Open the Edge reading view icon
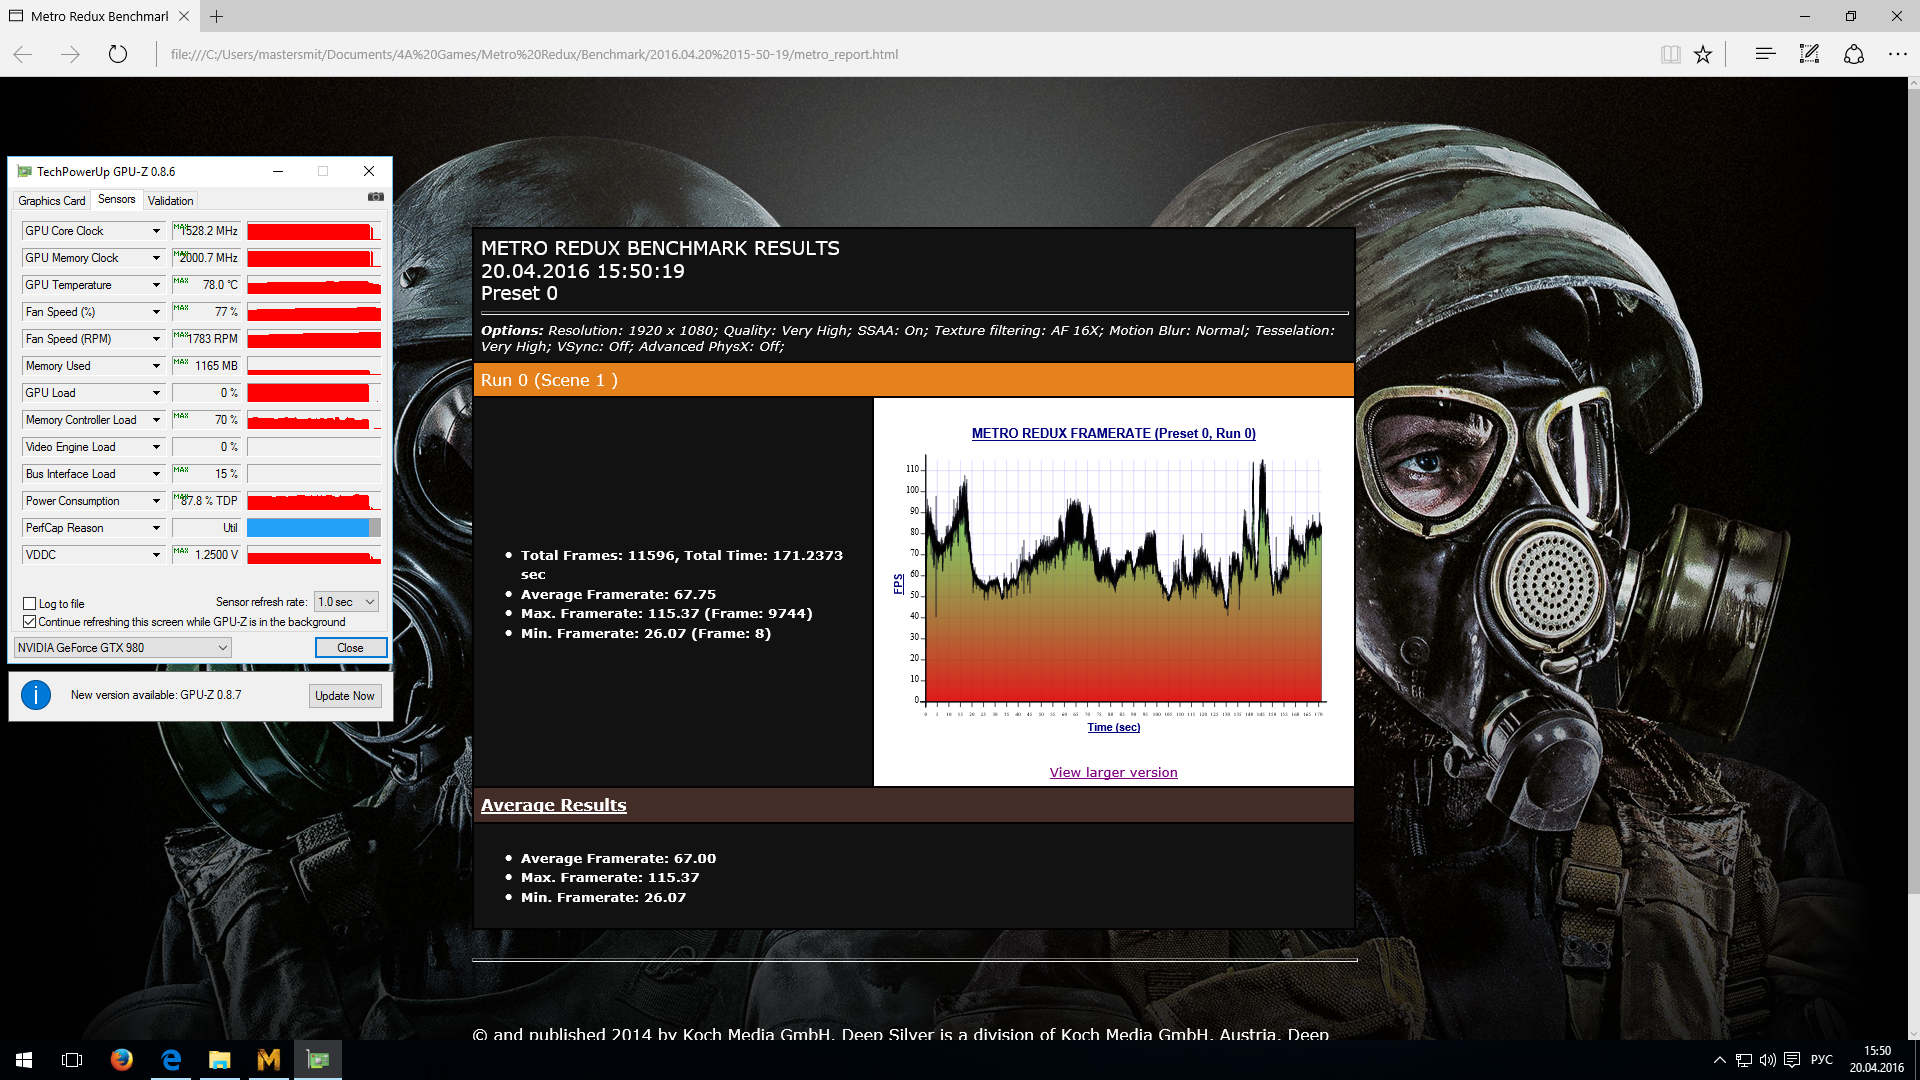The height and width of the screenshot is (1080, 1920). point(1670,54)
